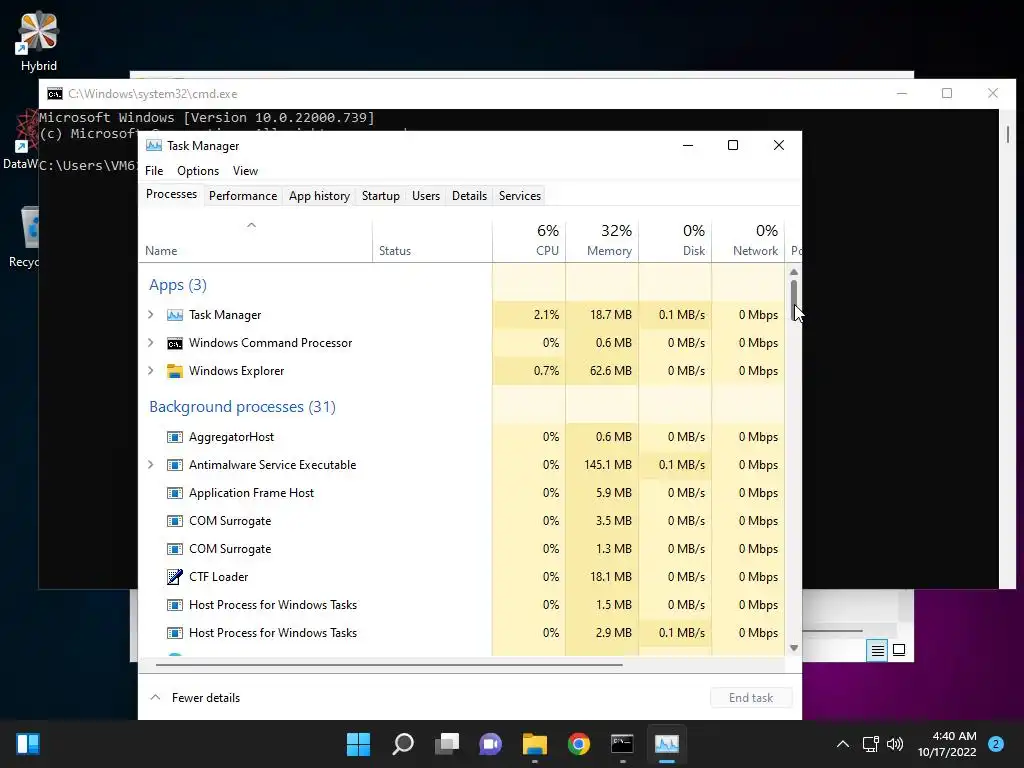Collapse with the Fewer details chevron
The image size is (1024, 768).
(155, 697)
